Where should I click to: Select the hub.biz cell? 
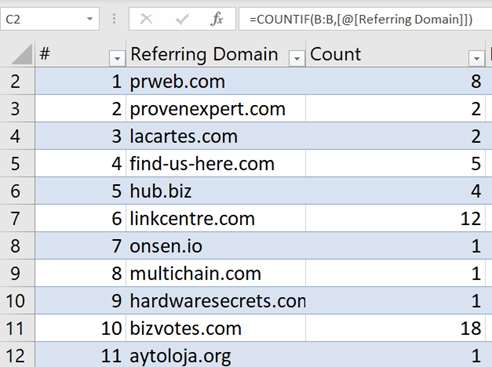point(215,191)
